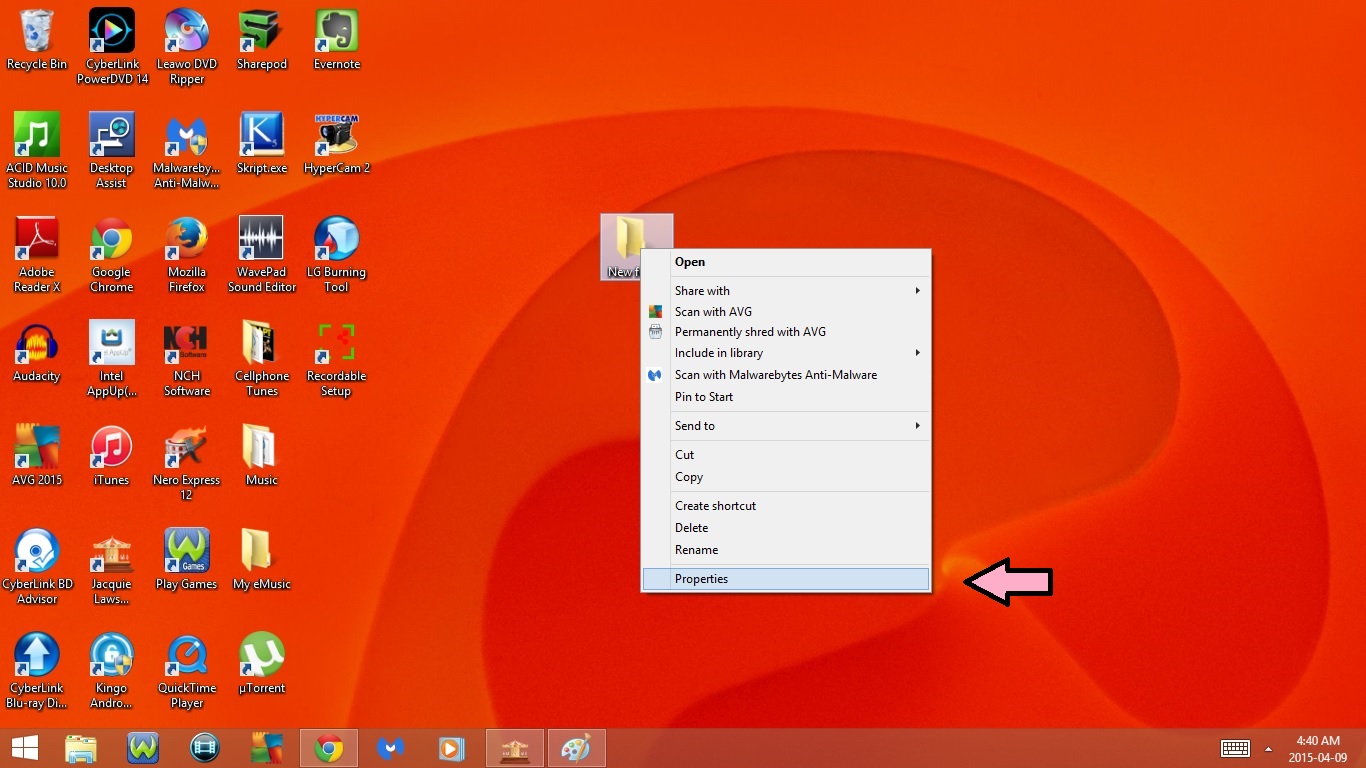Screen dimensions: 1366x768
Task: Select the Recordable Setup icon
Action: pos(337,359)
